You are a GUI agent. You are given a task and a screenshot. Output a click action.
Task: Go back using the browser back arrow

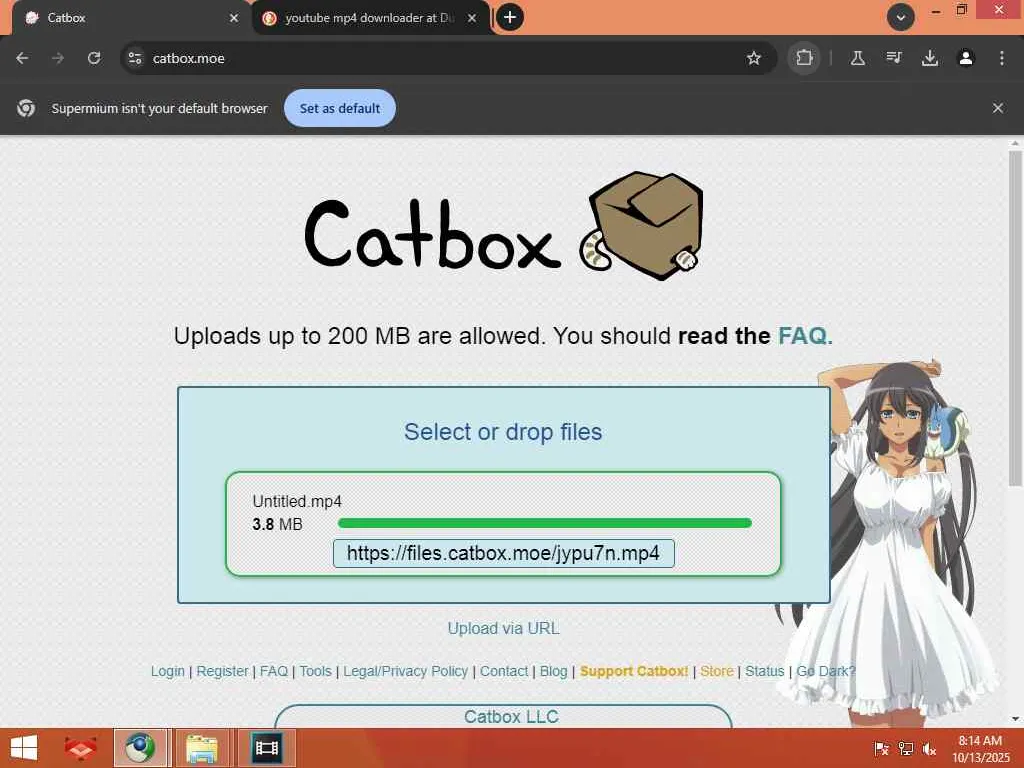pyautogui.click(x=22, y=58)
